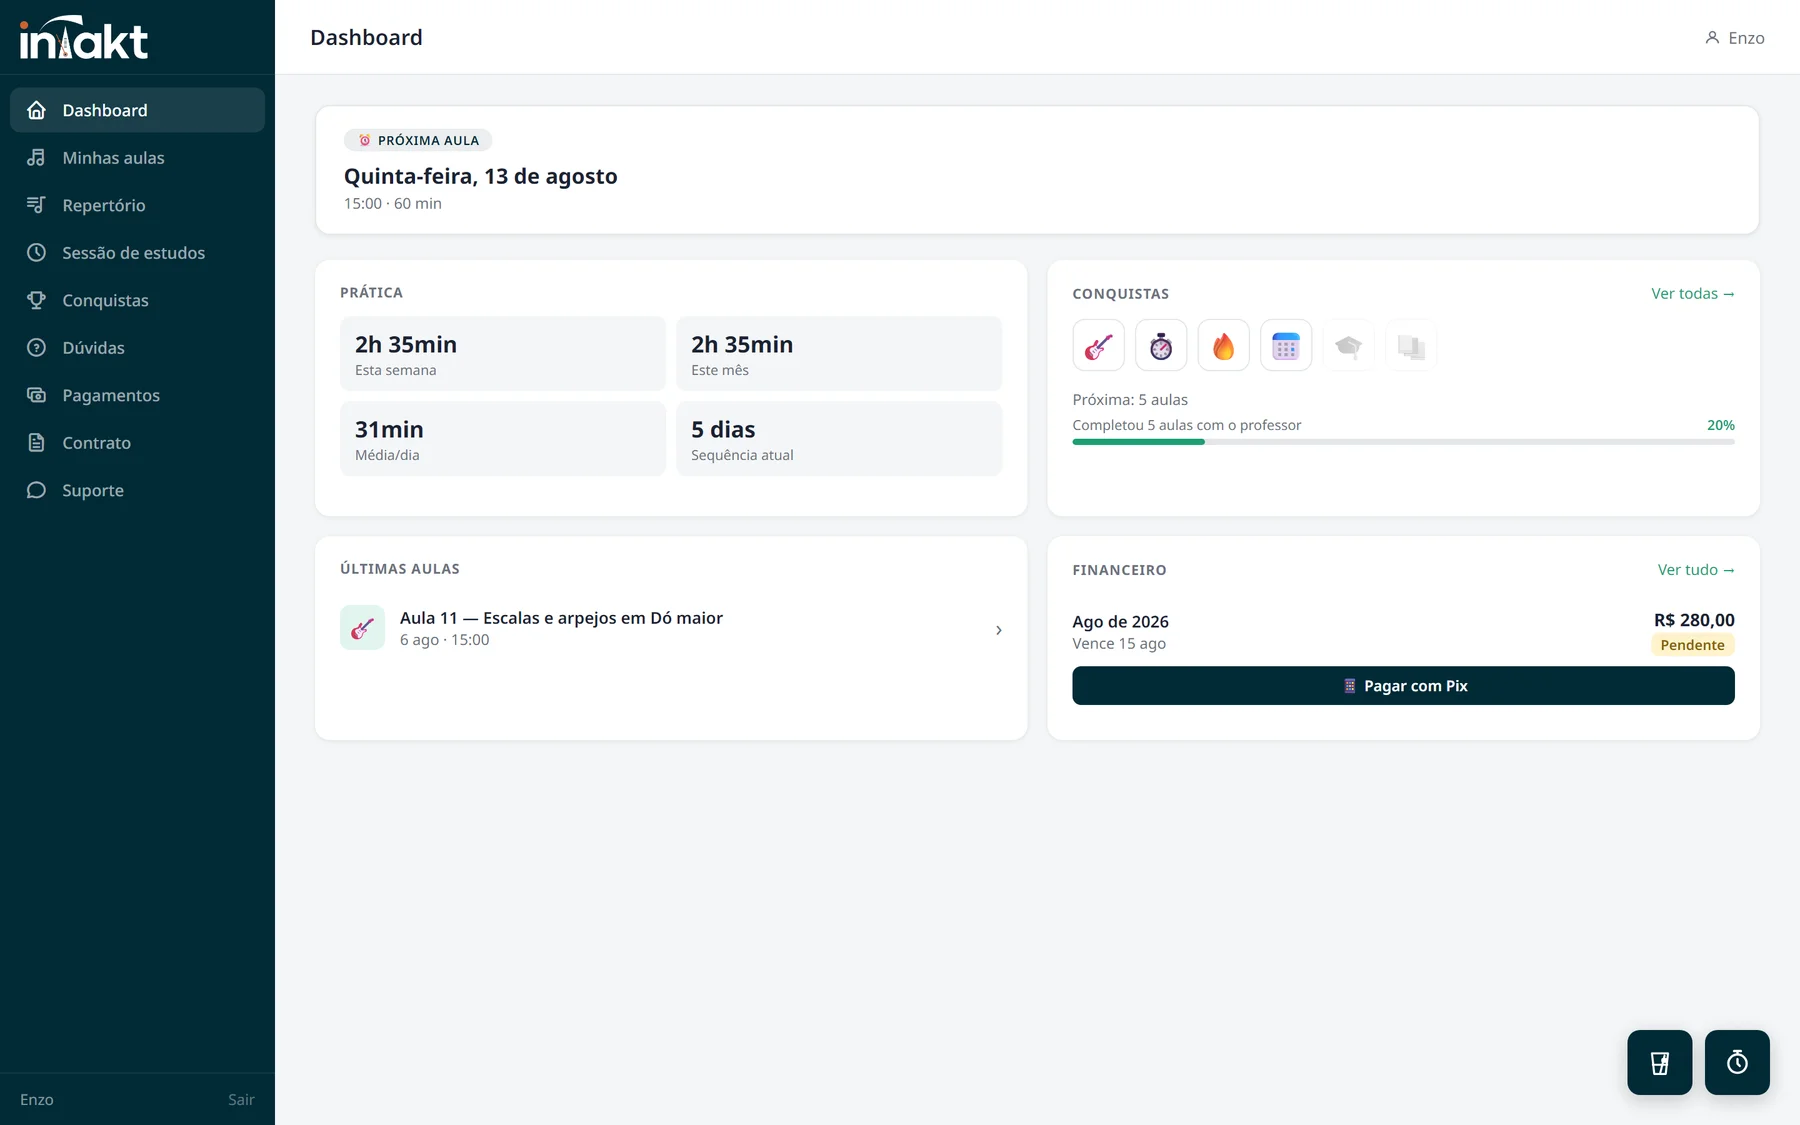Open Ver todas achievements link
Image resolution: width=1800 pixels, height=1125 pixels.
[1692, 294]
